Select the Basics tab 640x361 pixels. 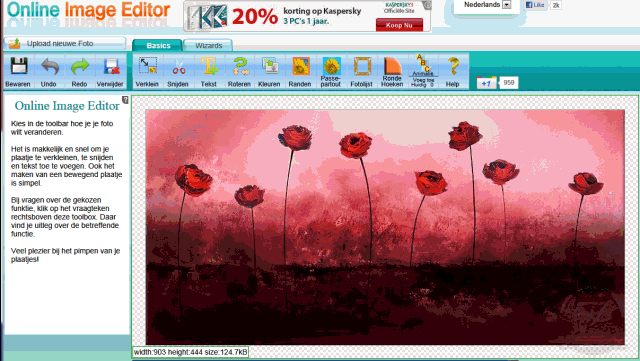158,45
